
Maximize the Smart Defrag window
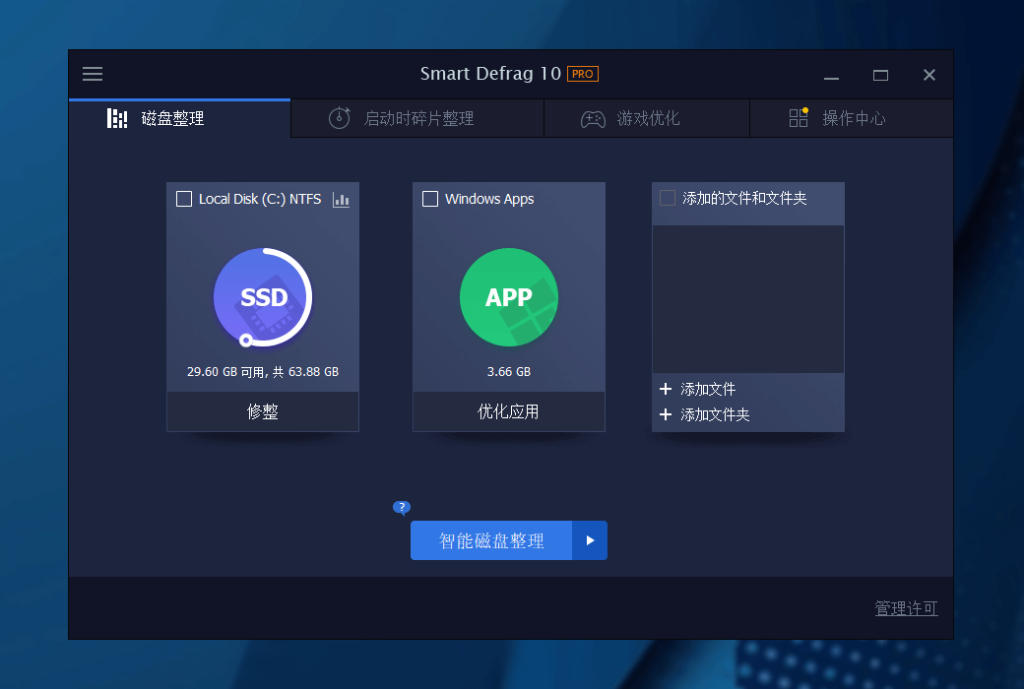(x=880, y=75)
